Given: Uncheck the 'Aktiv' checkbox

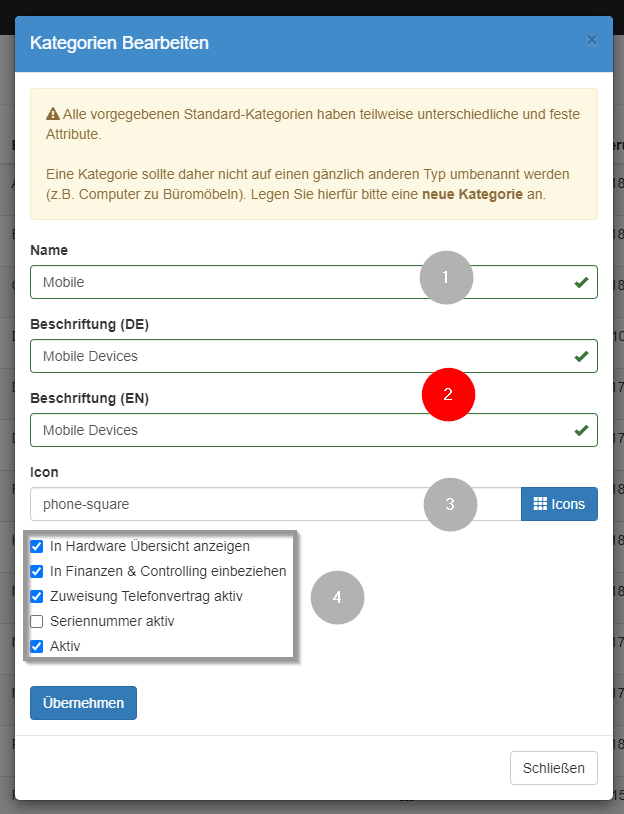Looking at the screenshot, I should [x=37, y=646].
